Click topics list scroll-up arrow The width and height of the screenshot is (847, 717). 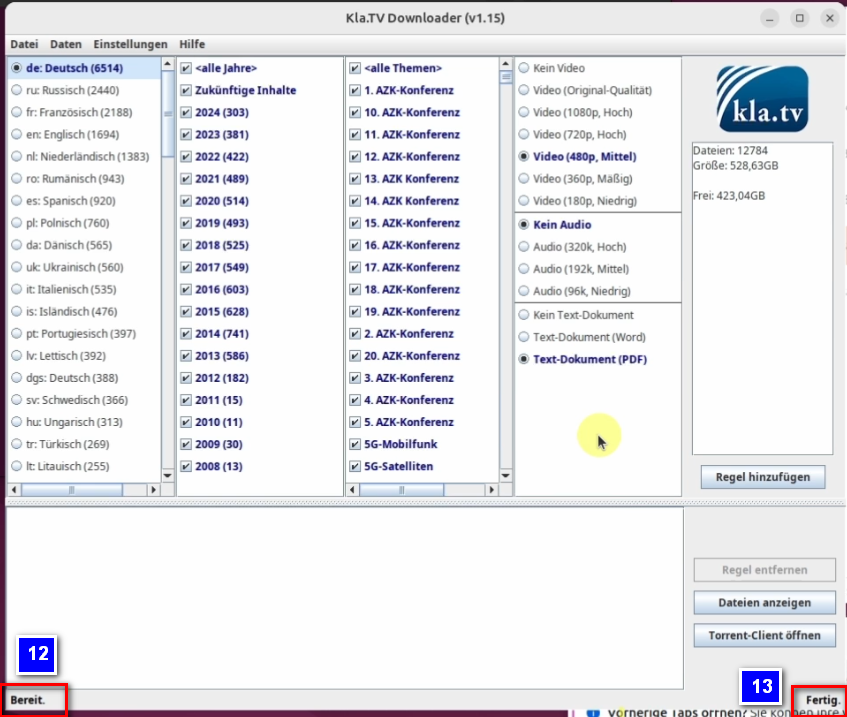506,64
